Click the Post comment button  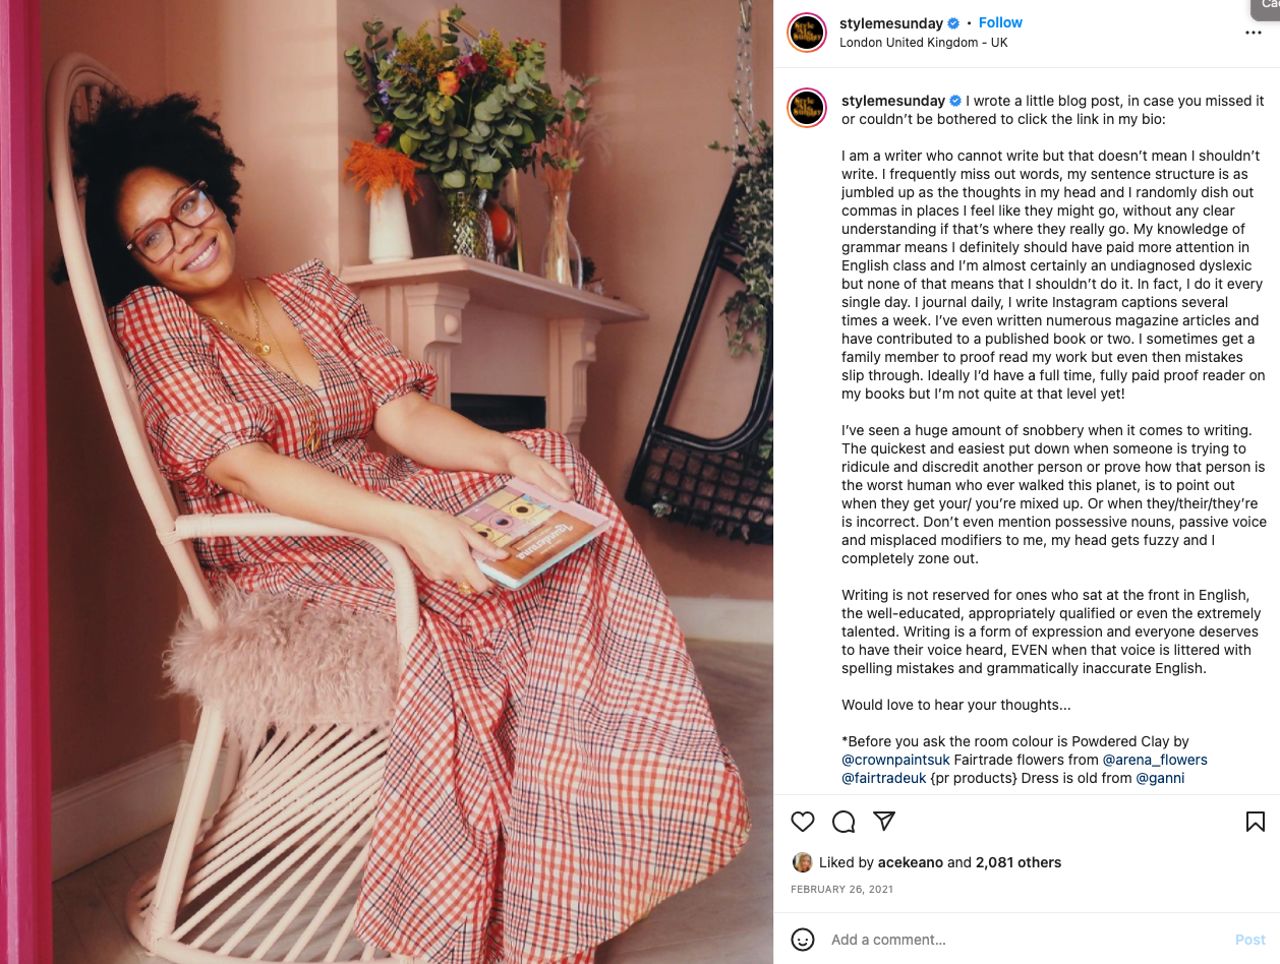[x=1250, y=940]
